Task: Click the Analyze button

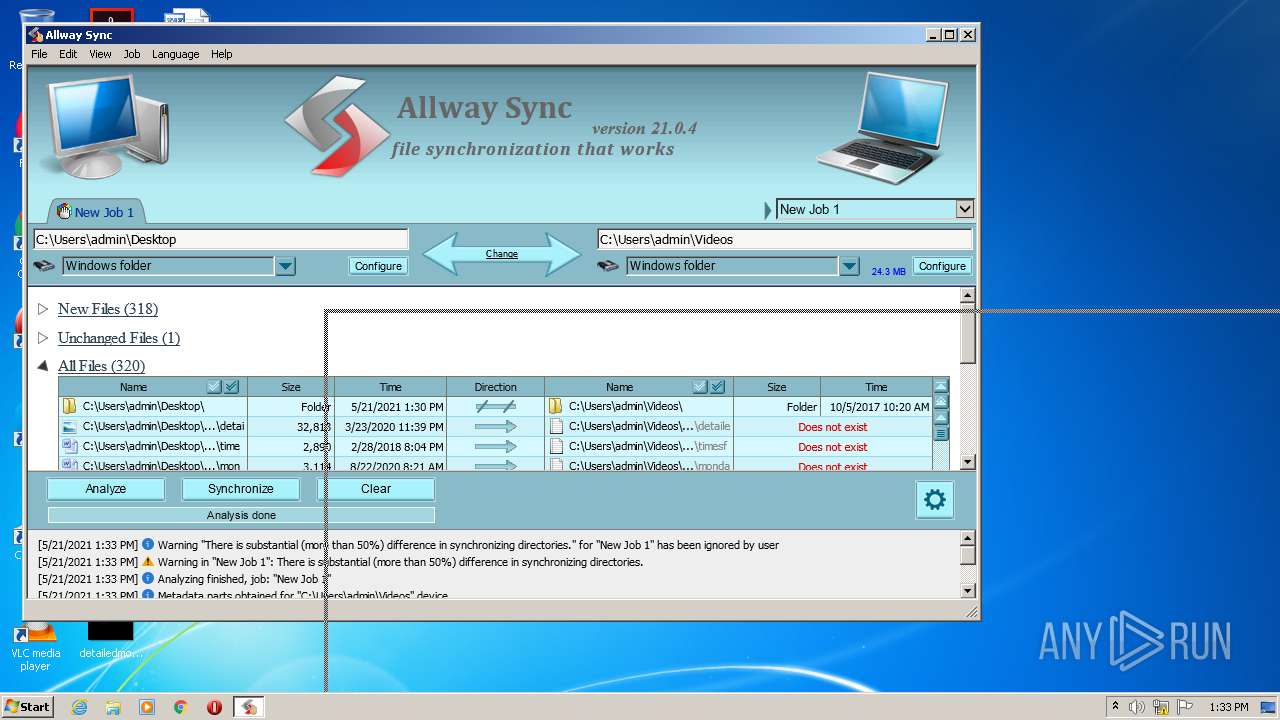Action: [106, 489]
